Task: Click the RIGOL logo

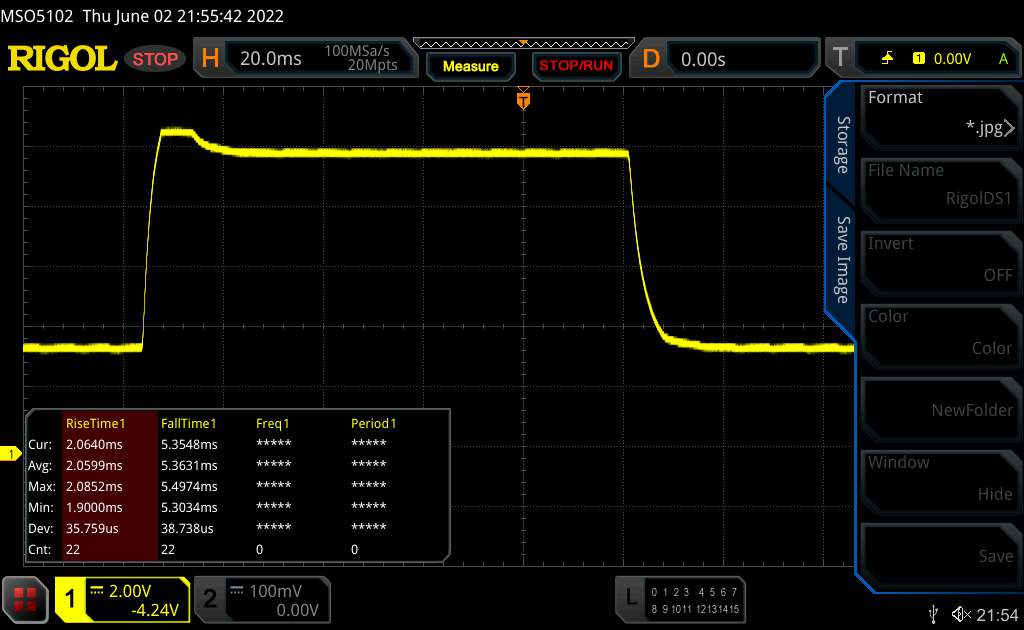Action: tap(62, 58)
